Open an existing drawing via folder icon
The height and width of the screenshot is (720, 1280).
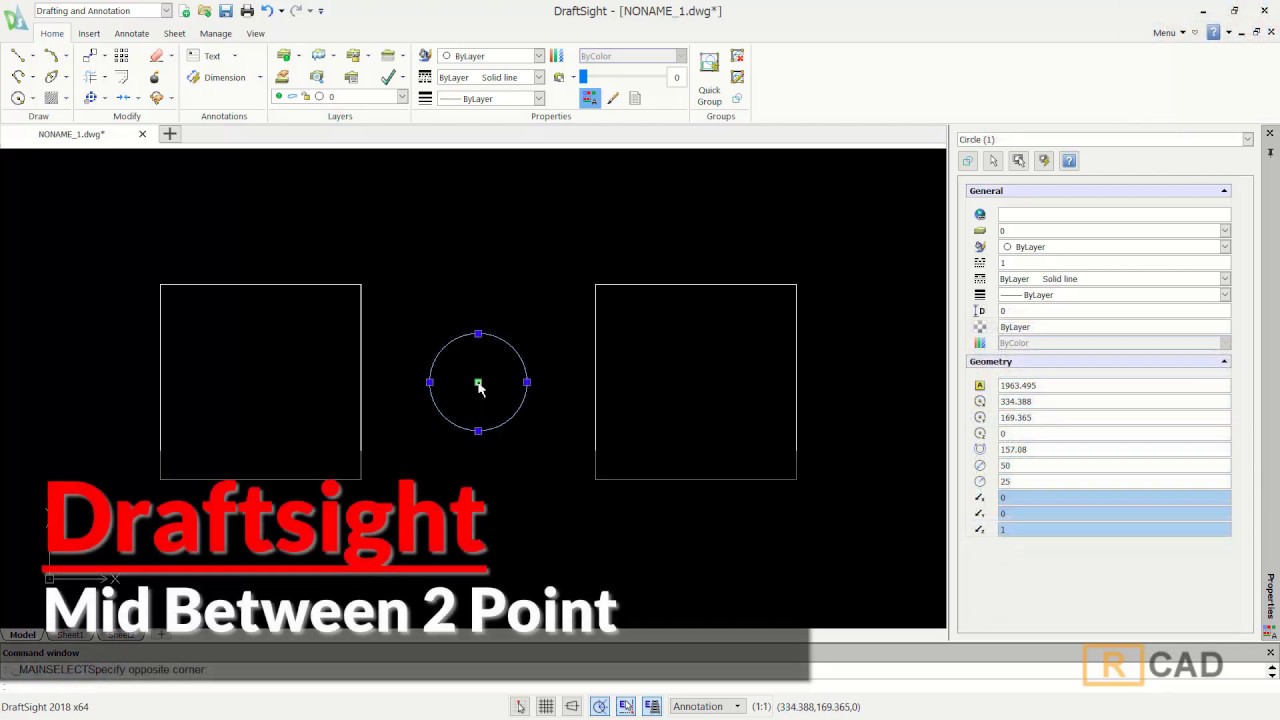pos(205,11)
